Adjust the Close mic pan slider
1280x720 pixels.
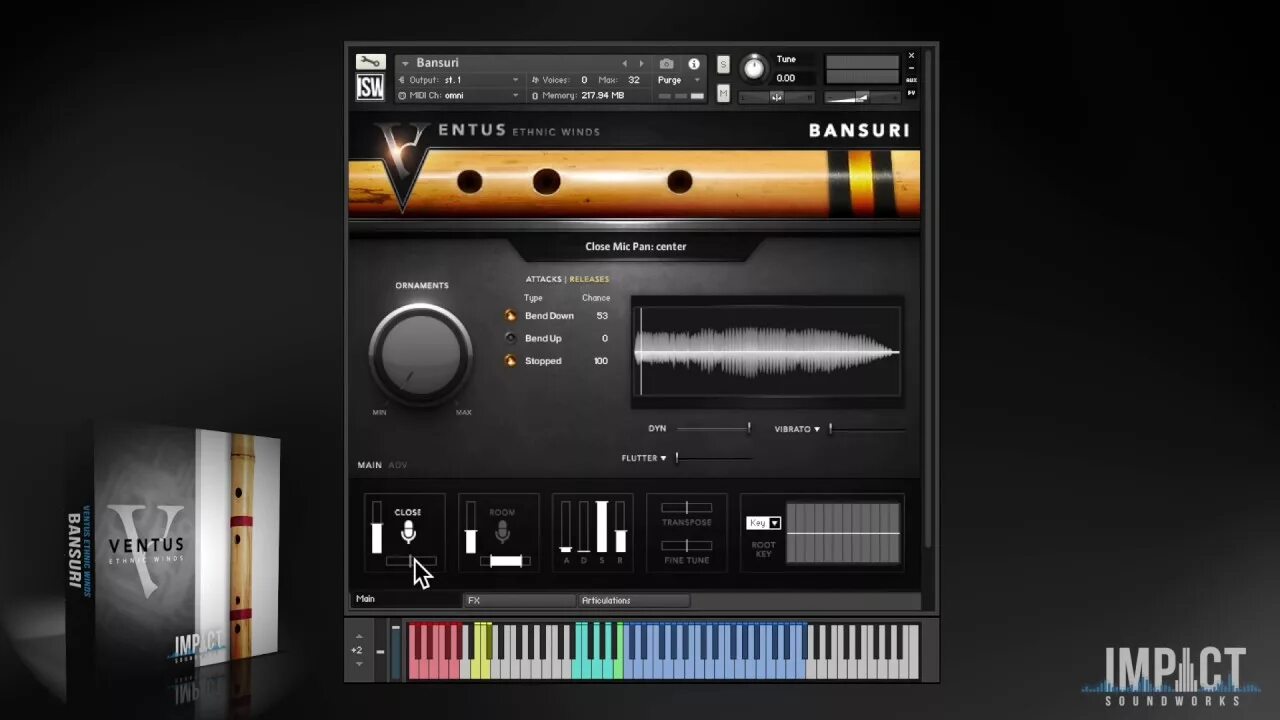coord(411,561)
